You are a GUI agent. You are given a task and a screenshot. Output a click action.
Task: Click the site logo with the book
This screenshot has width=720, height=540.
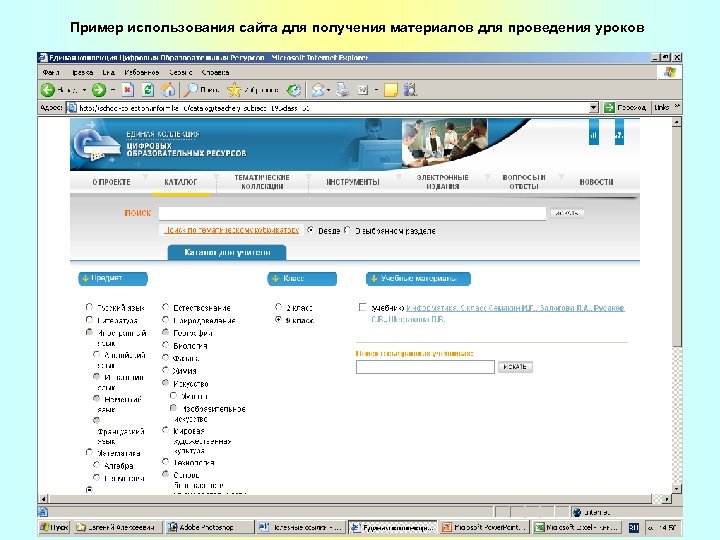pyautogui.click(x=96, y=144)
